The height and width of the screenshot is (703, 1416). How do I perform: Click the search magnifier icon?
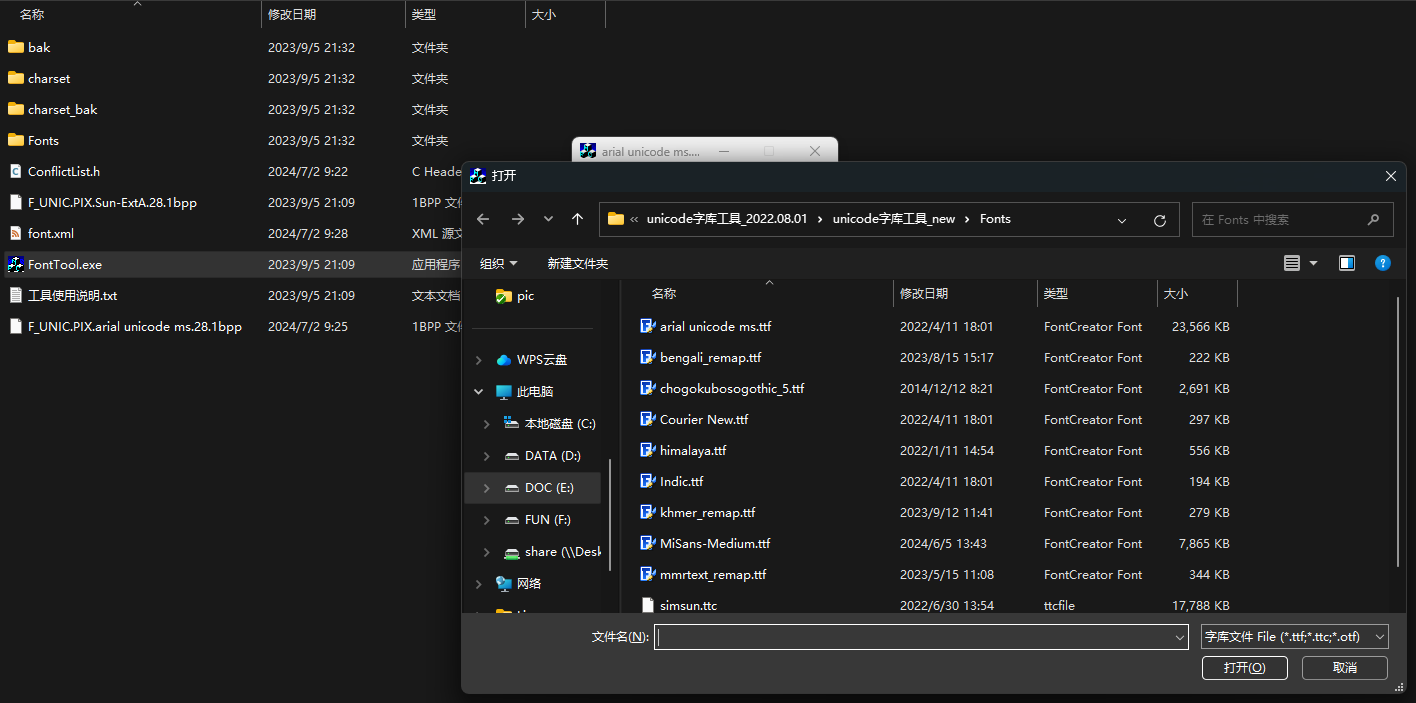tap(1373, 219)
